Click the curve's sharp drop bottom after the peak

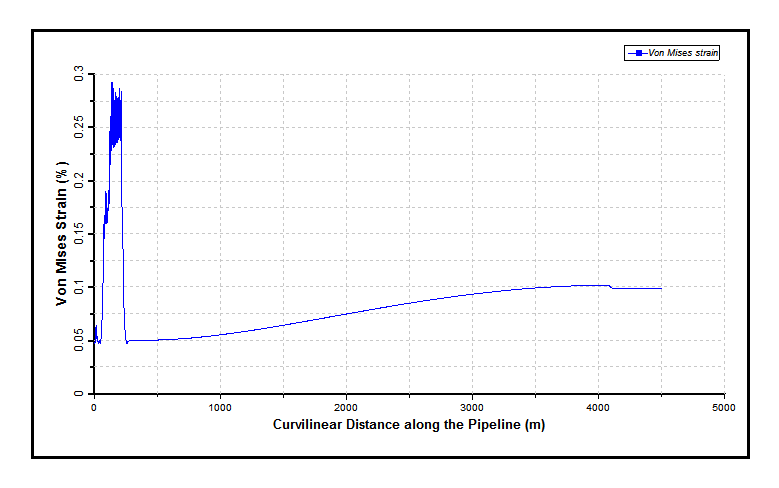[127, 342]
